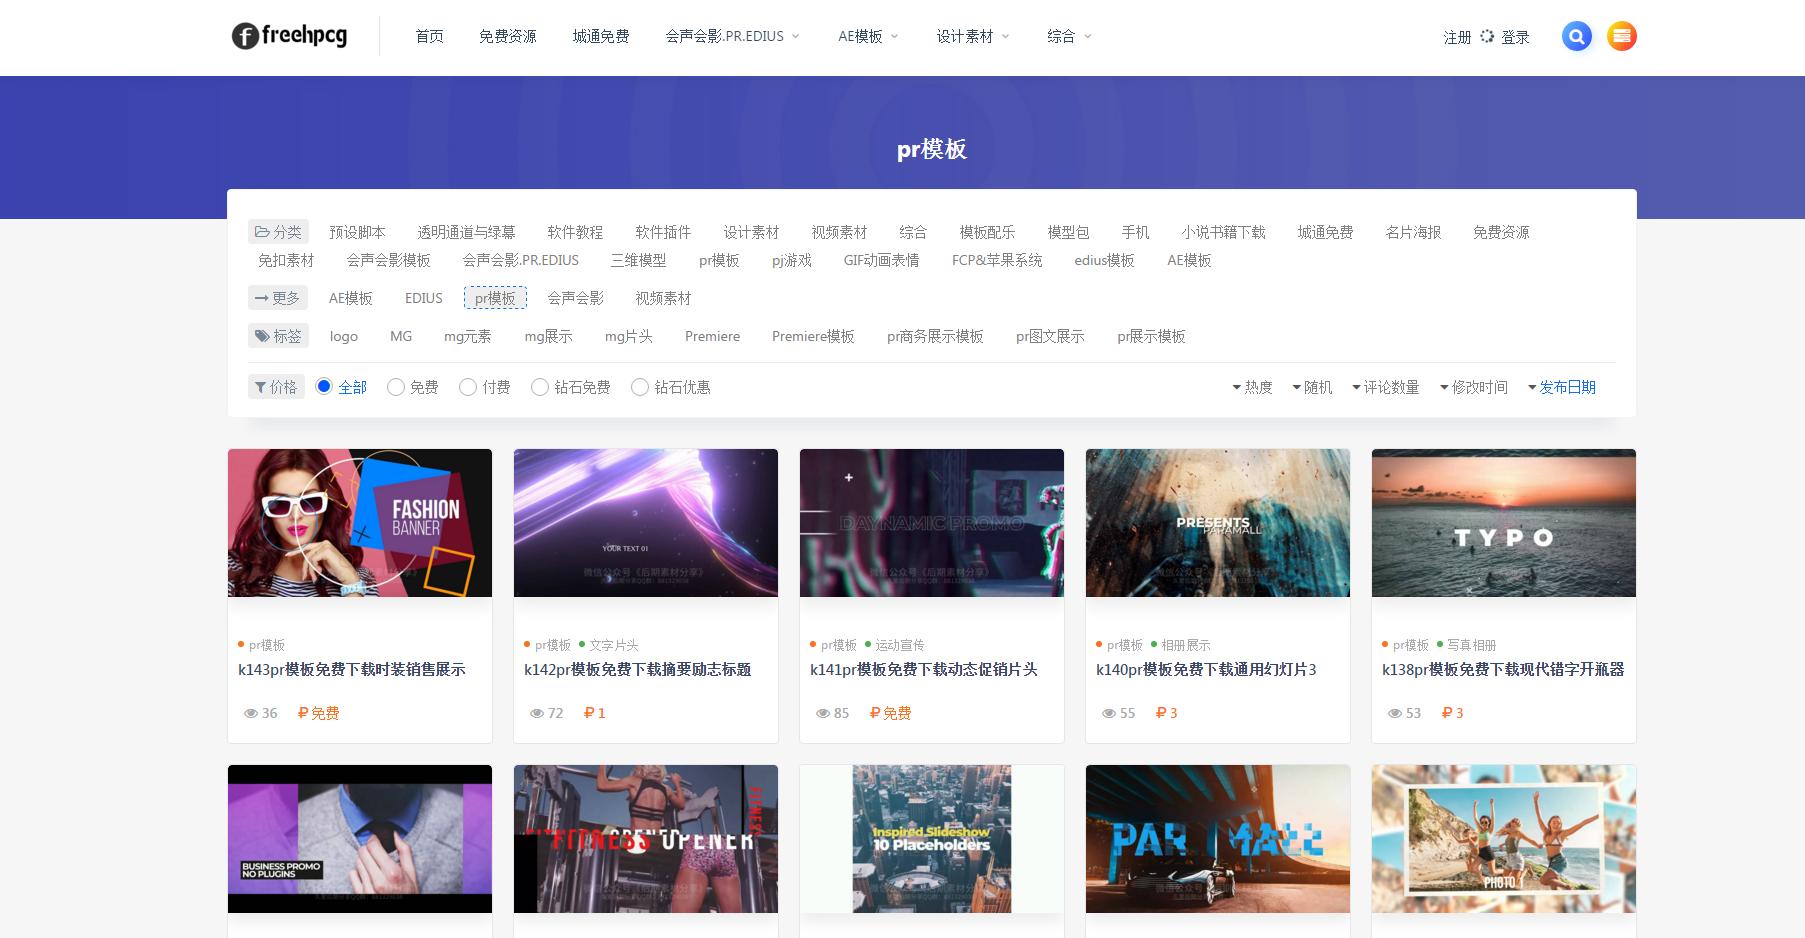Switch to the 城通免费 menu item

pyautogui.click(x=599, y=35)
